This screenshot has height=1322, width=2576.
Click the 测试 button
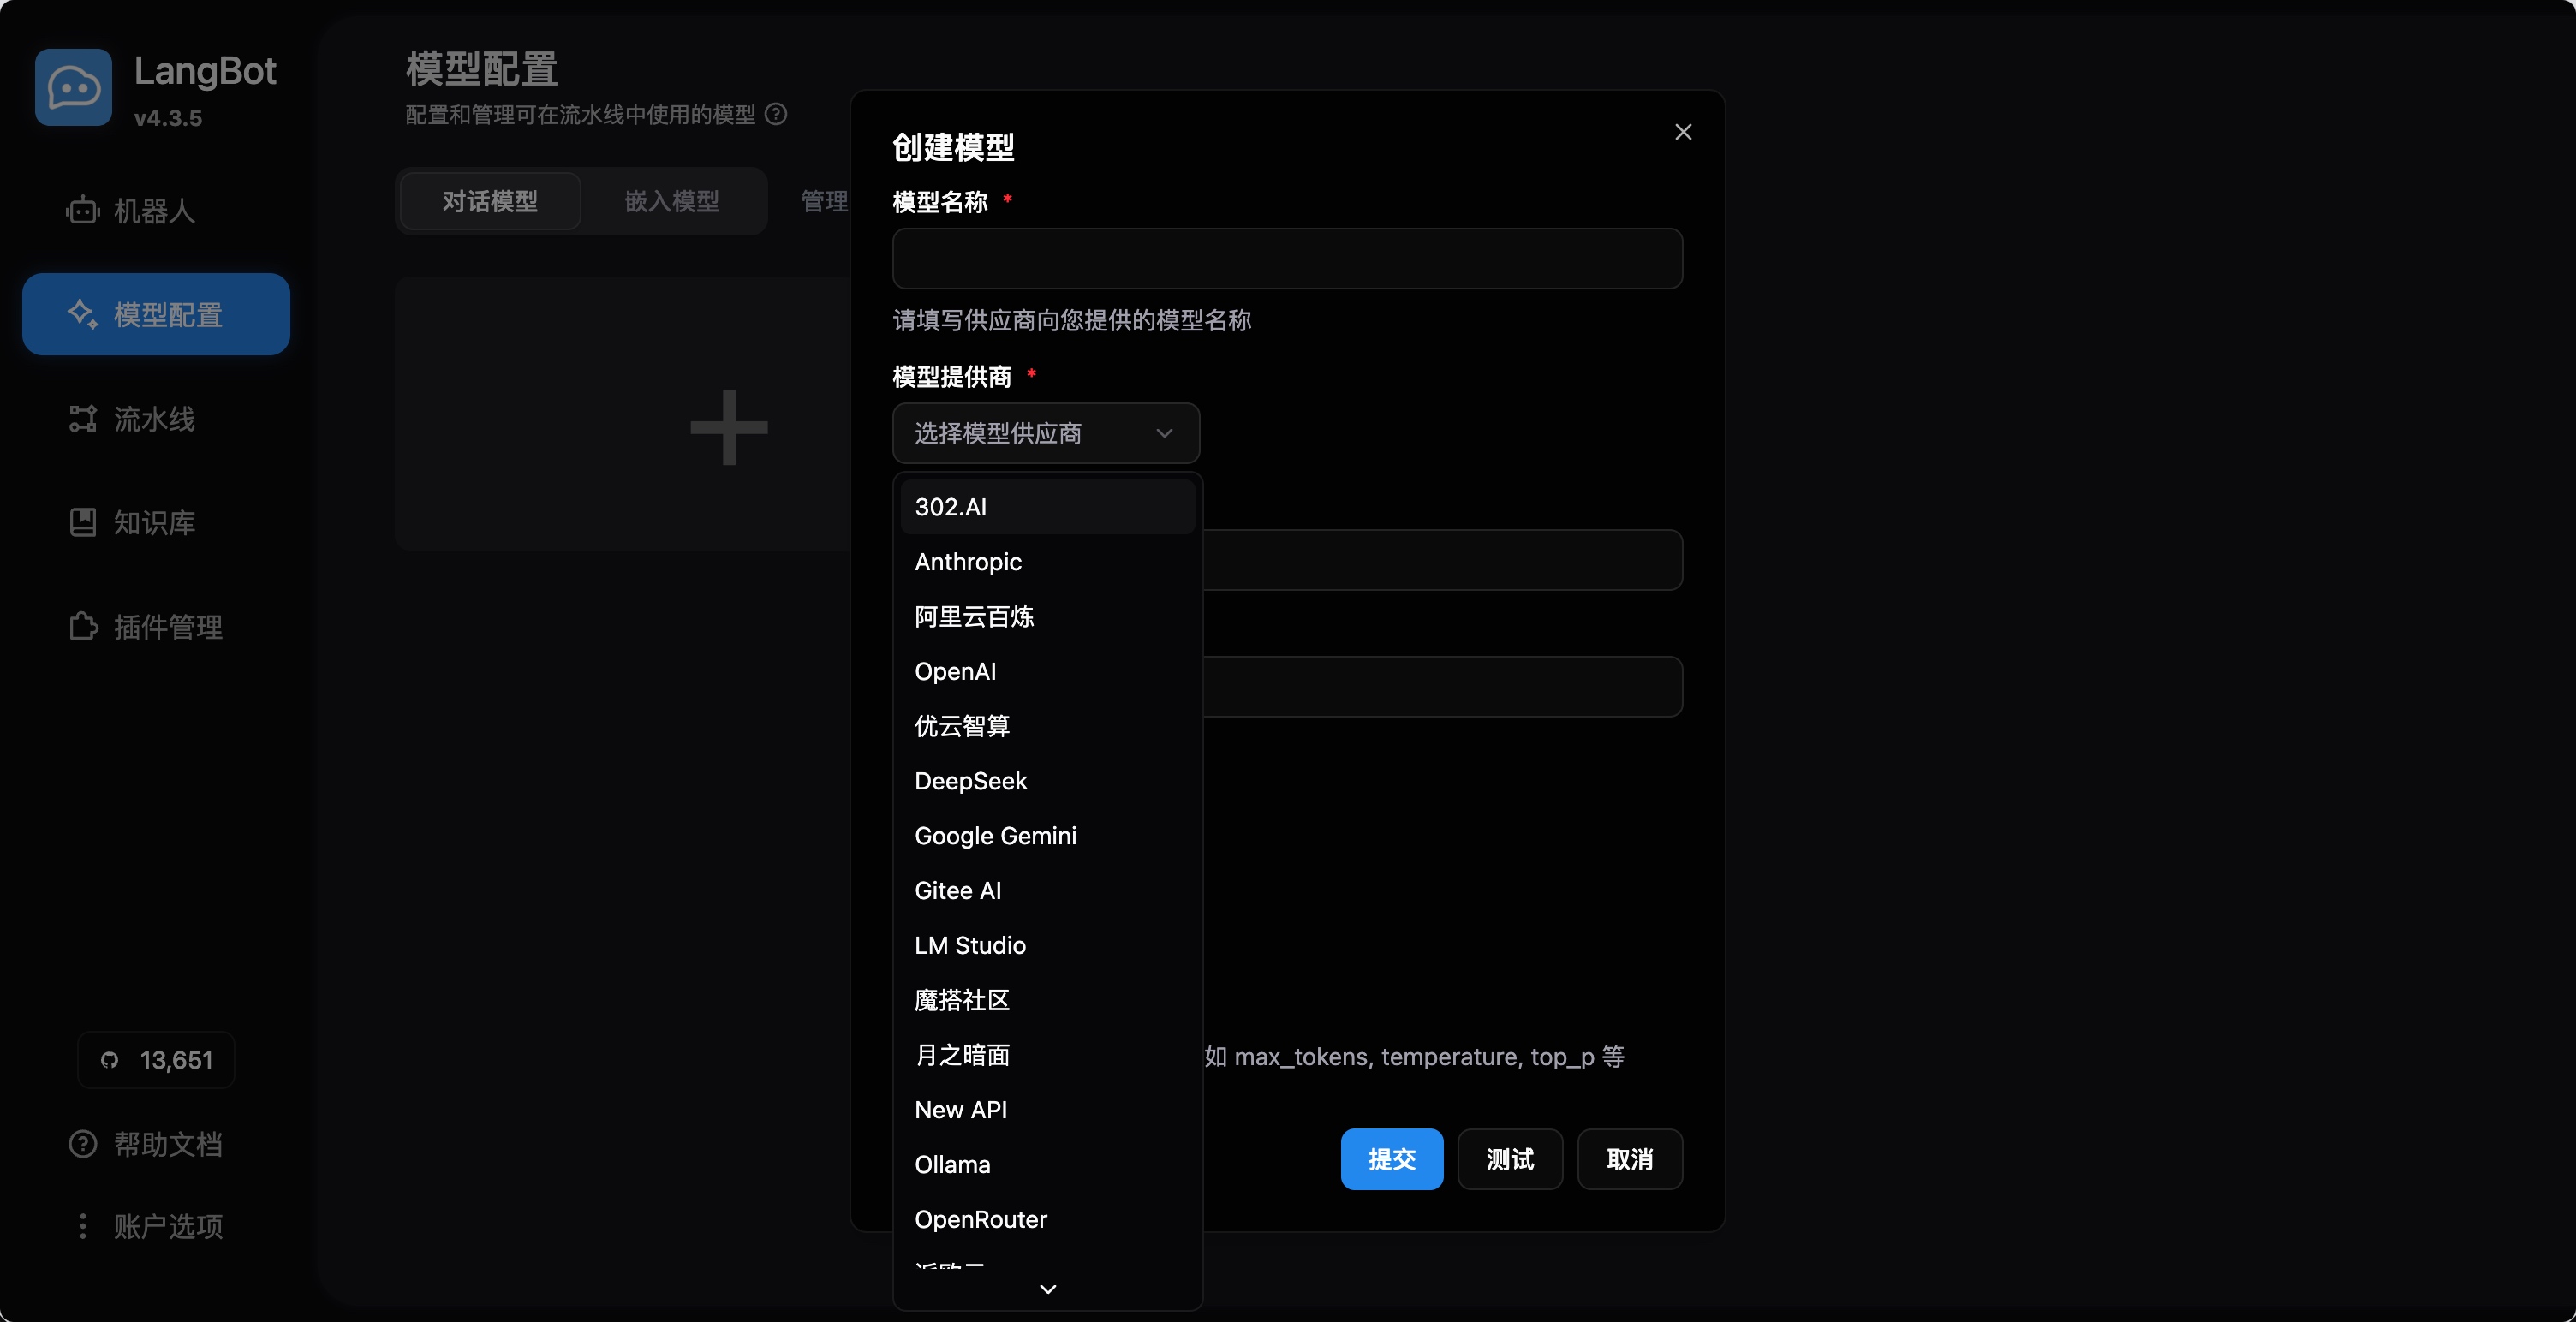[1509, 1159]
